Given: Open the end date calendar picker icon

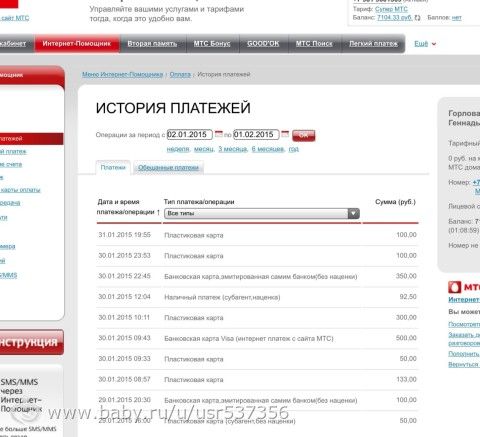Looking at the screenshot, I should click(285, 134).
